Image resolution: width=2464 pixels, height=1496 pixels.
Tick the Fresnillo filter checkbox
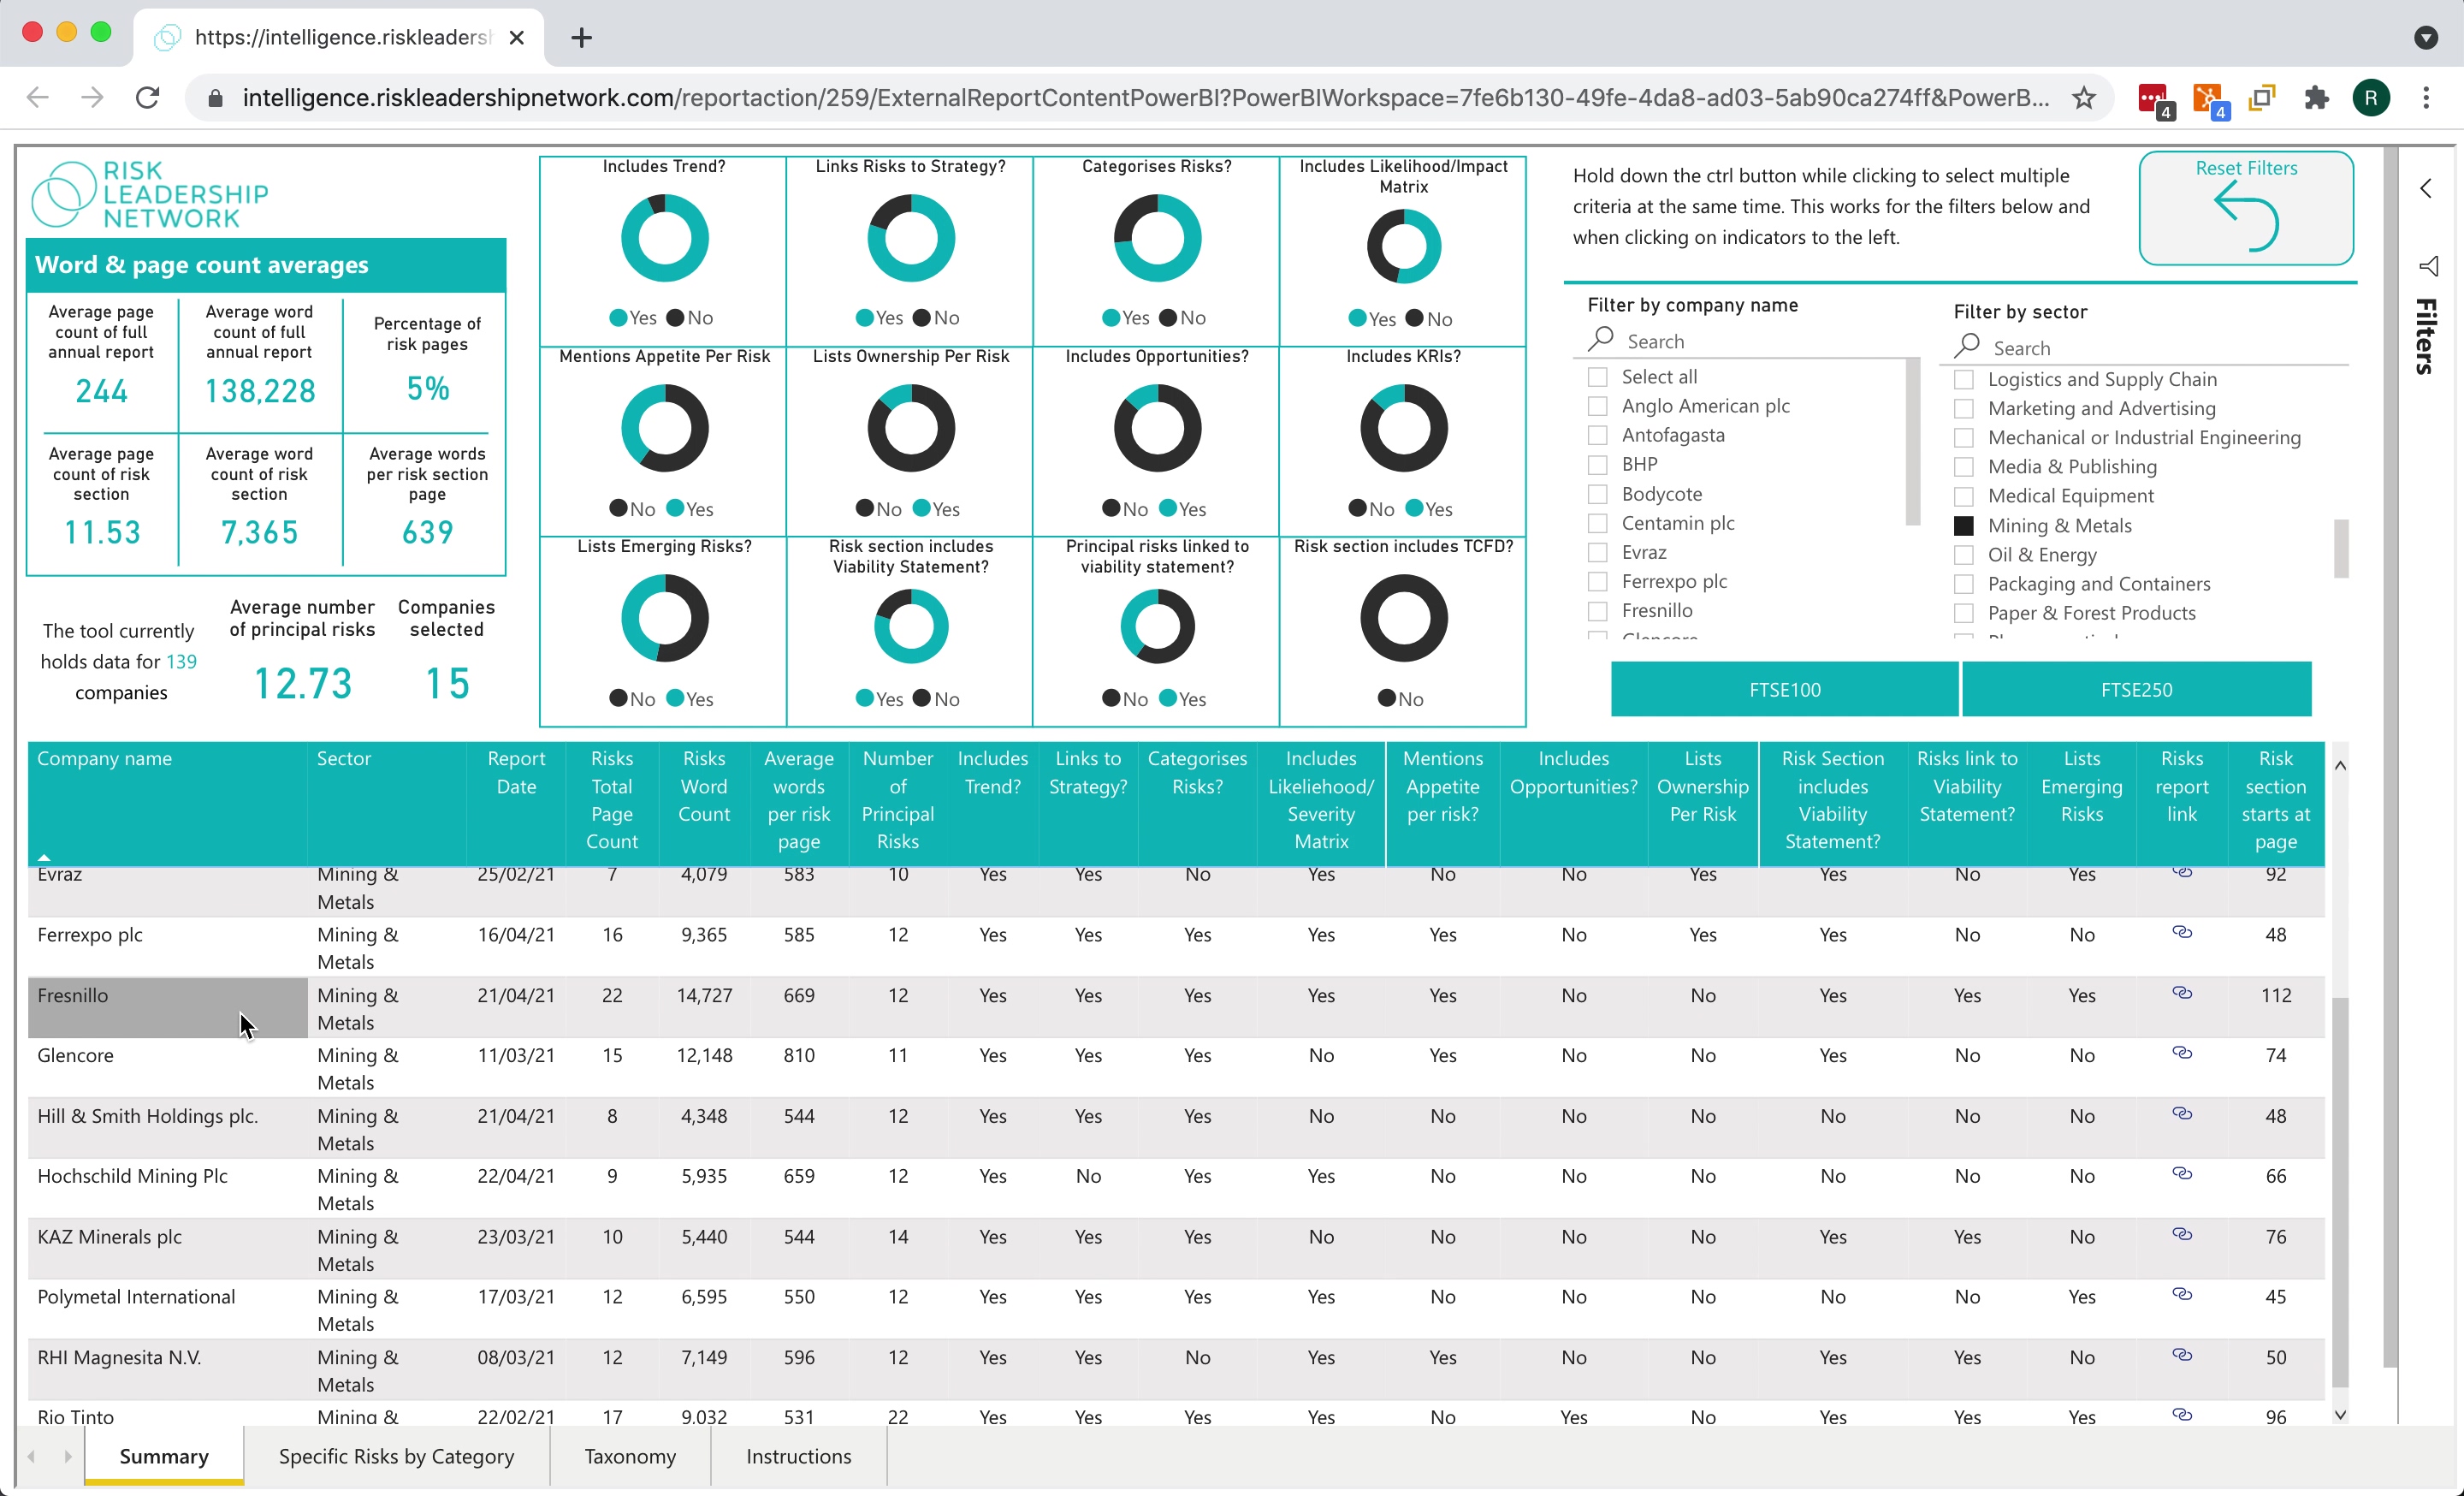[1597, 610]
